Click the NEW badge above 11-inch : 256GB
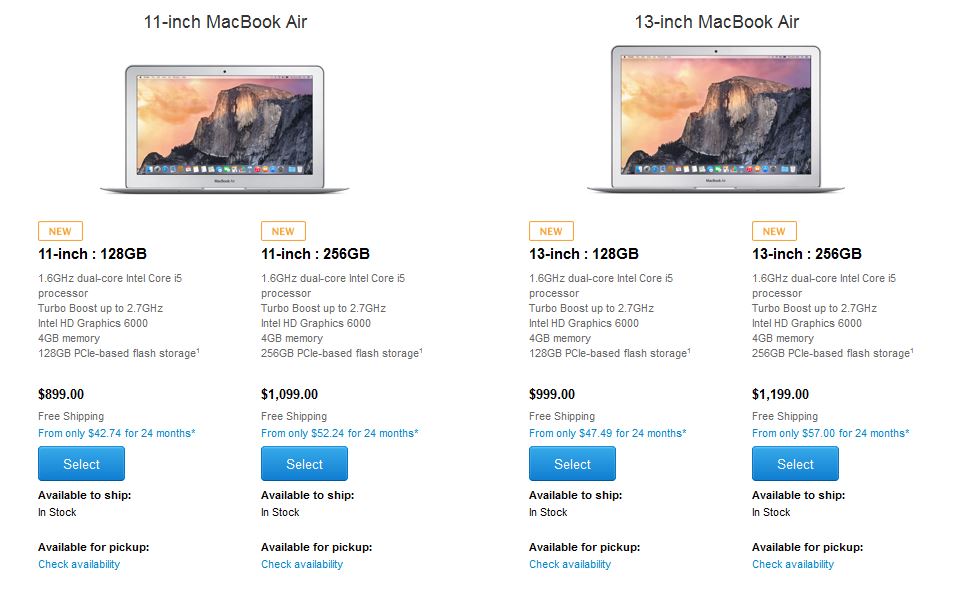This screenshot has width=955, height=598. coord(283,231)
